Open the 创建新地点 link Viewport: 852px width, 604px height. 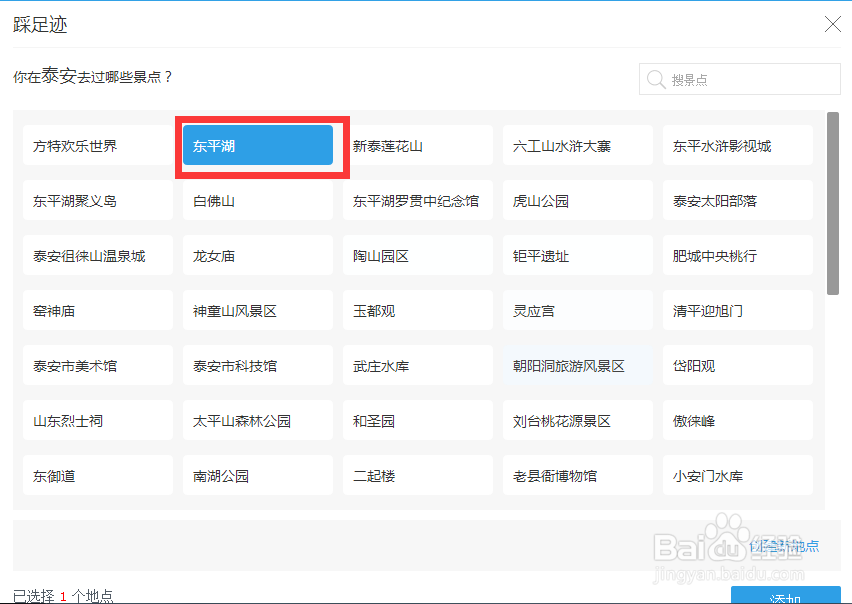click(783, 545)
